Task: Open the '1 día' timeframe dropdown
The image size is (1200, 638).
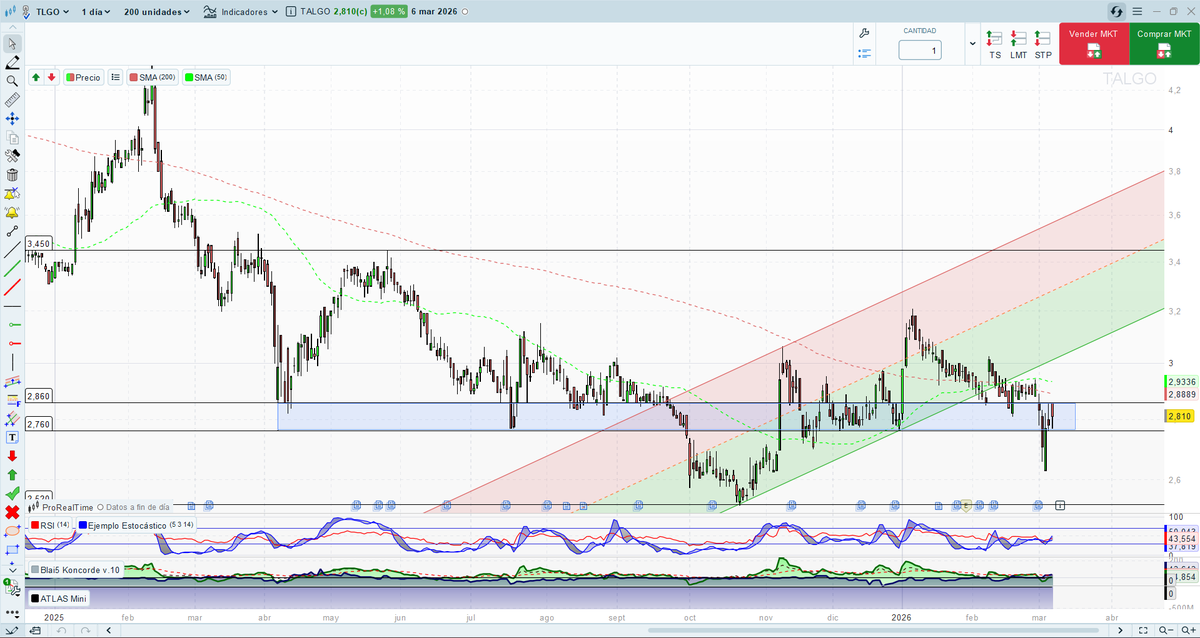Action: tap(96, 12)
